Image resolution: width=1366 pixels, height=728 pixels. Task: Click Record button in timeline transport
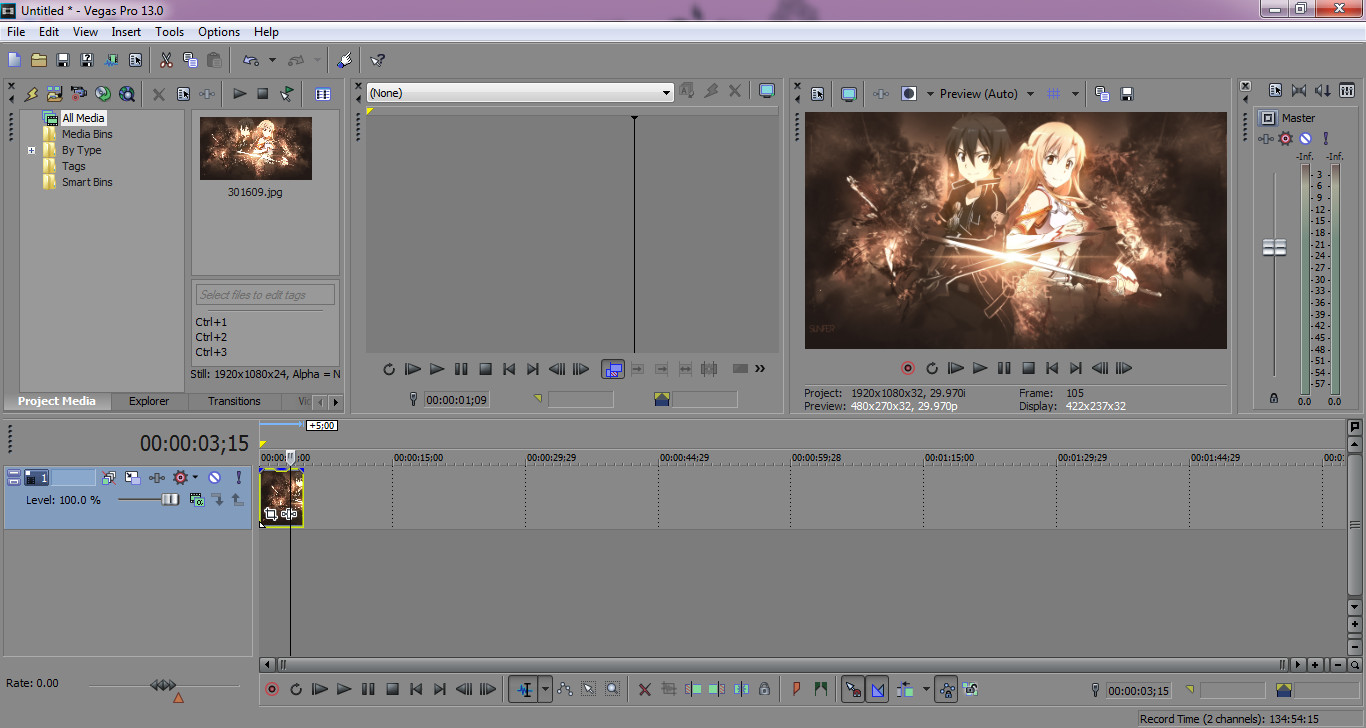[x=272, y=689]
